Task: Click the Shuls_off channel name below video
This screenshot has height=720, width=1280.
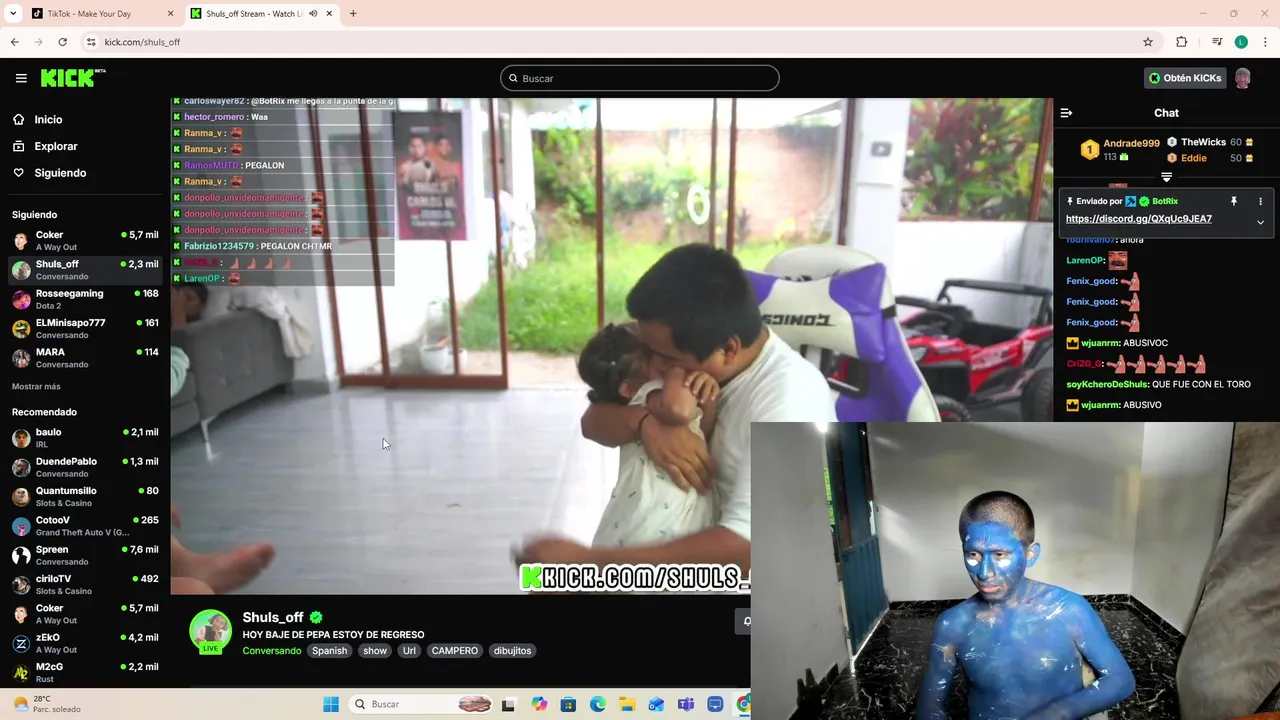Action: (272, 617)
